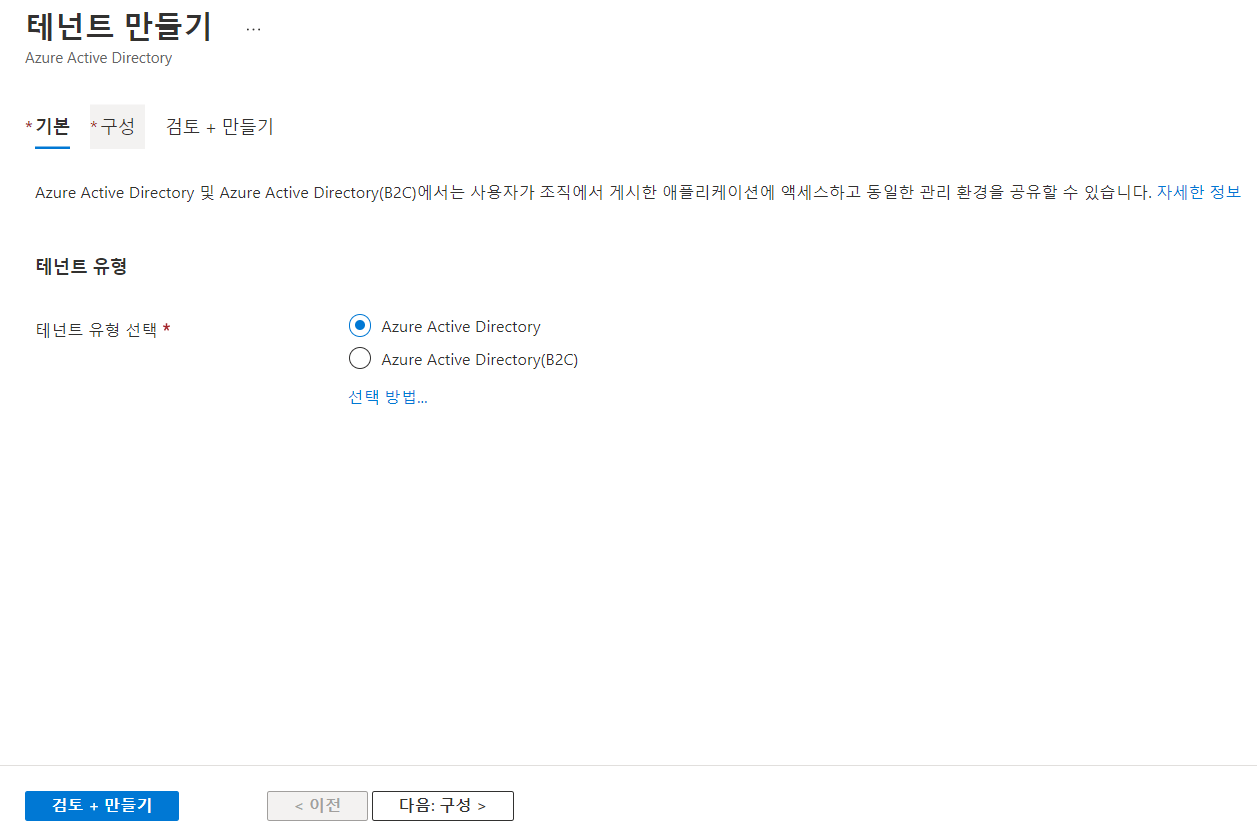The height and width of the screenshot is (831, 1257).
Task: Open the 자세한 정보 link
Action: click(x=1199, y=192)
